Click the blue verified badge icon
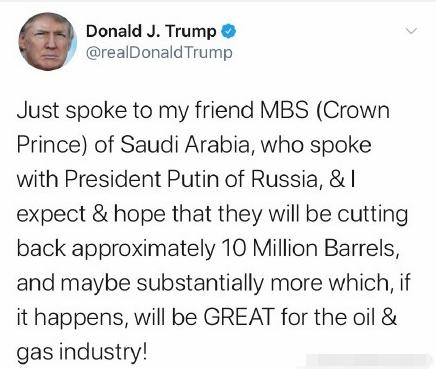 [229, 31]
